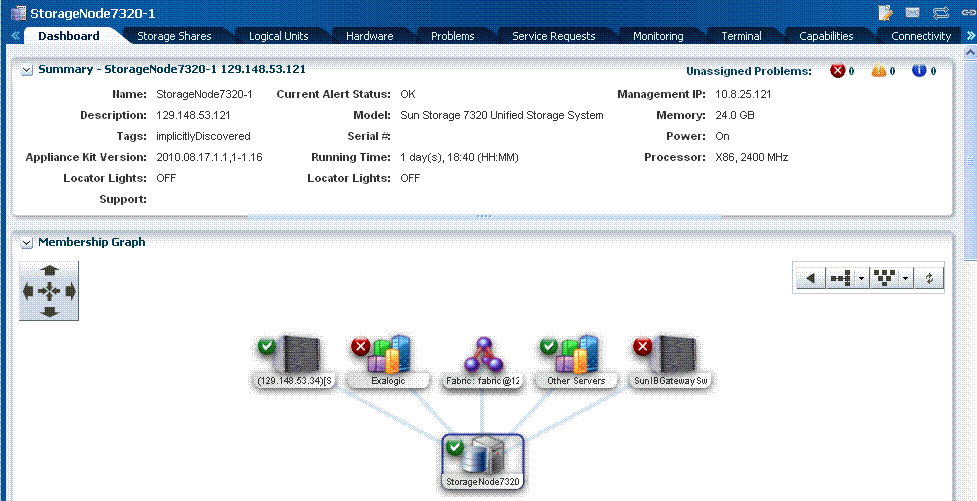The height and width of the screenshot is (501, 977).
Task: Open the Terminal tab
Action: click(x=741, y=36)
